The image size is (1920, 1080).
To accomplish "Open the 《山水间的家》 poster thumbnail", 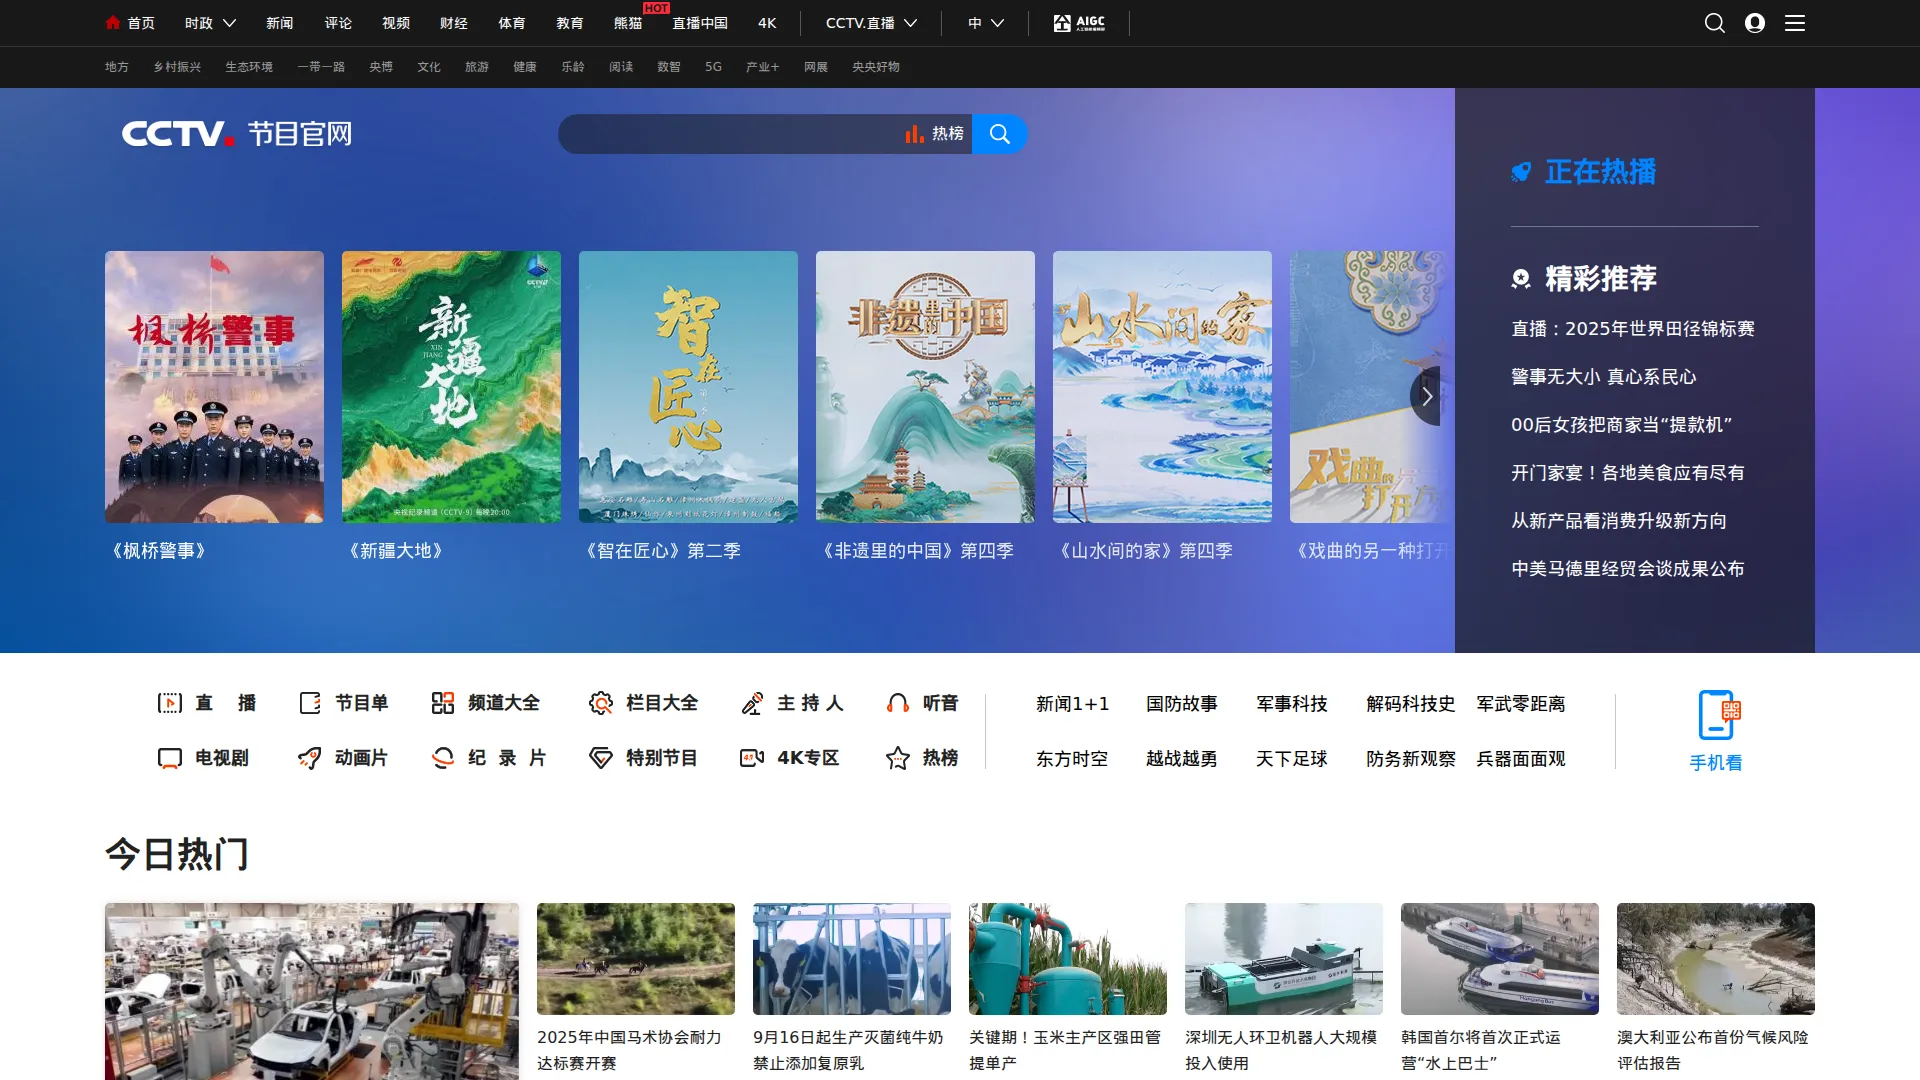I will point(1162,387).
